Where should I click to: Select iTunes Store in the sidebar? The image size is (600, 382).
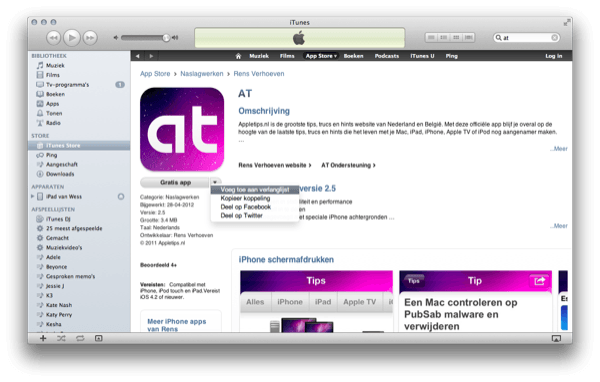click(x=79, y=145)
